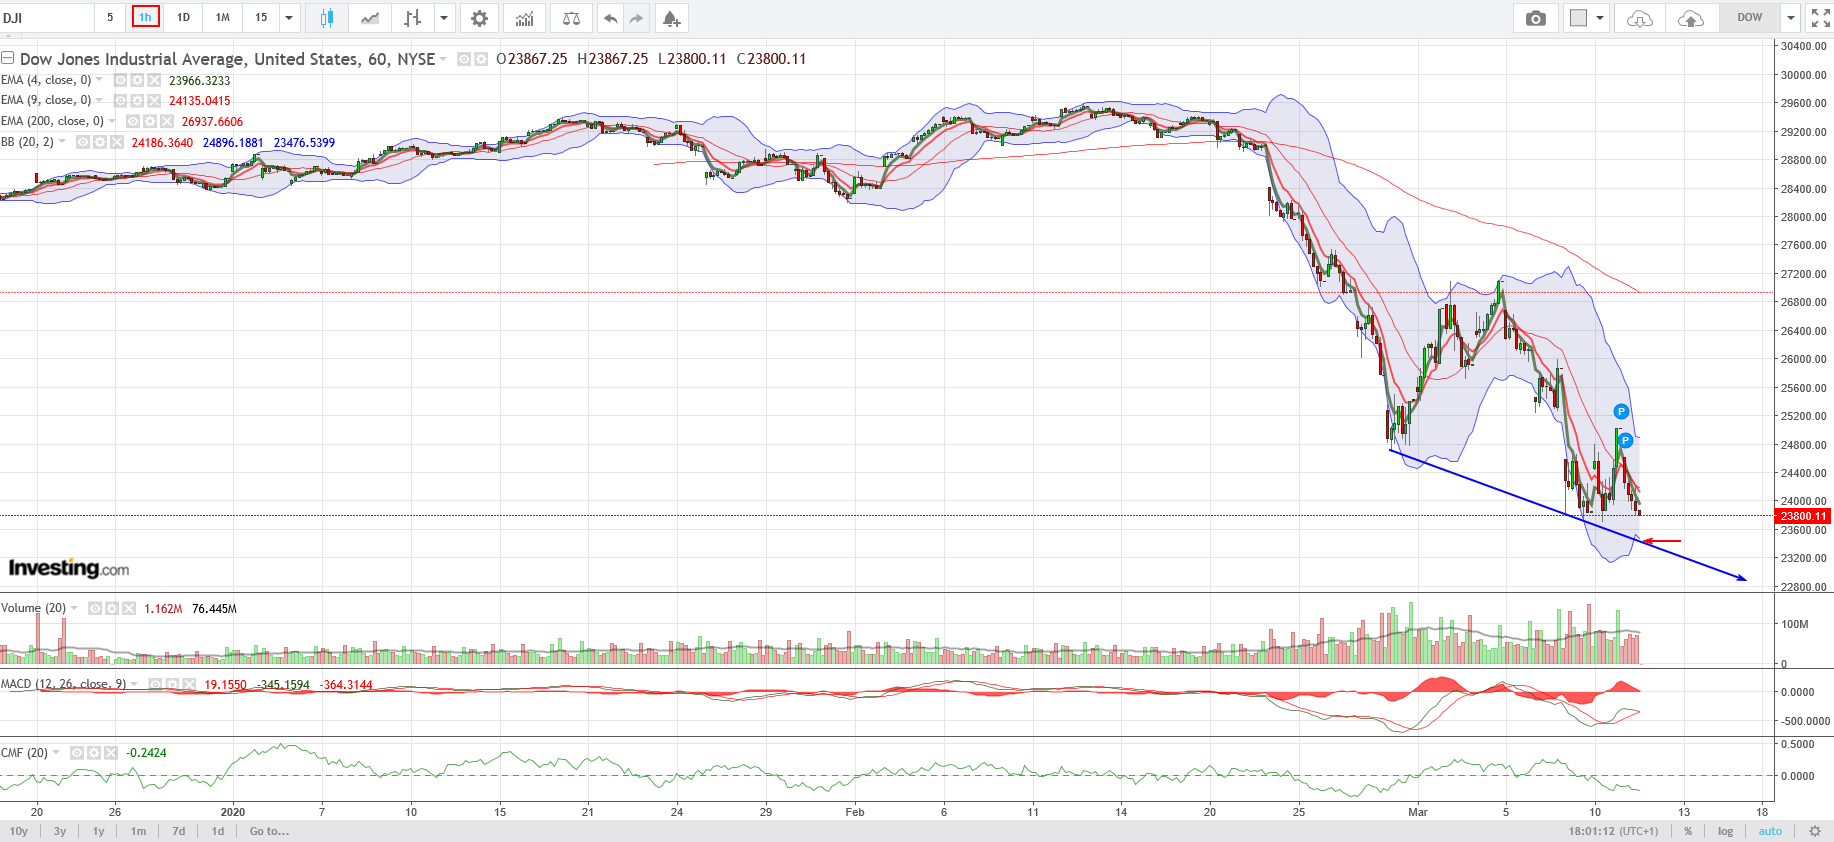Hide the EMA (4, close, 0) line
This screenshot has width=1834, height=842.
tap(120, 80)
